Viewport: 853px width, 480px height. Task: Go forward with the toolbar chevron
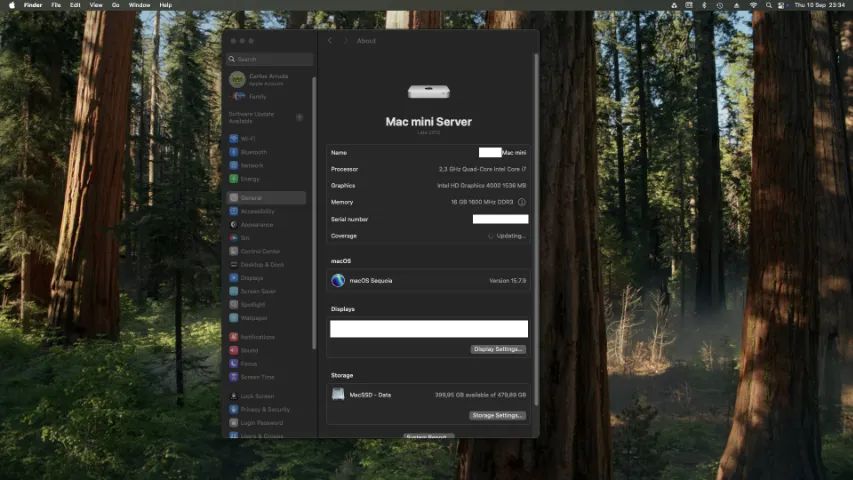coord(345,41)
